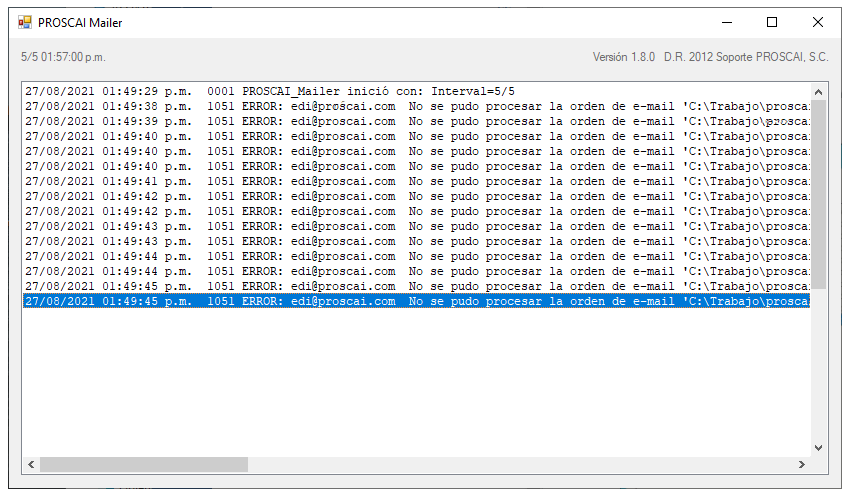Click the '5/5 01:57:00 p.m.' status label
The image size is (849, 498).
(x=63, y=57)
